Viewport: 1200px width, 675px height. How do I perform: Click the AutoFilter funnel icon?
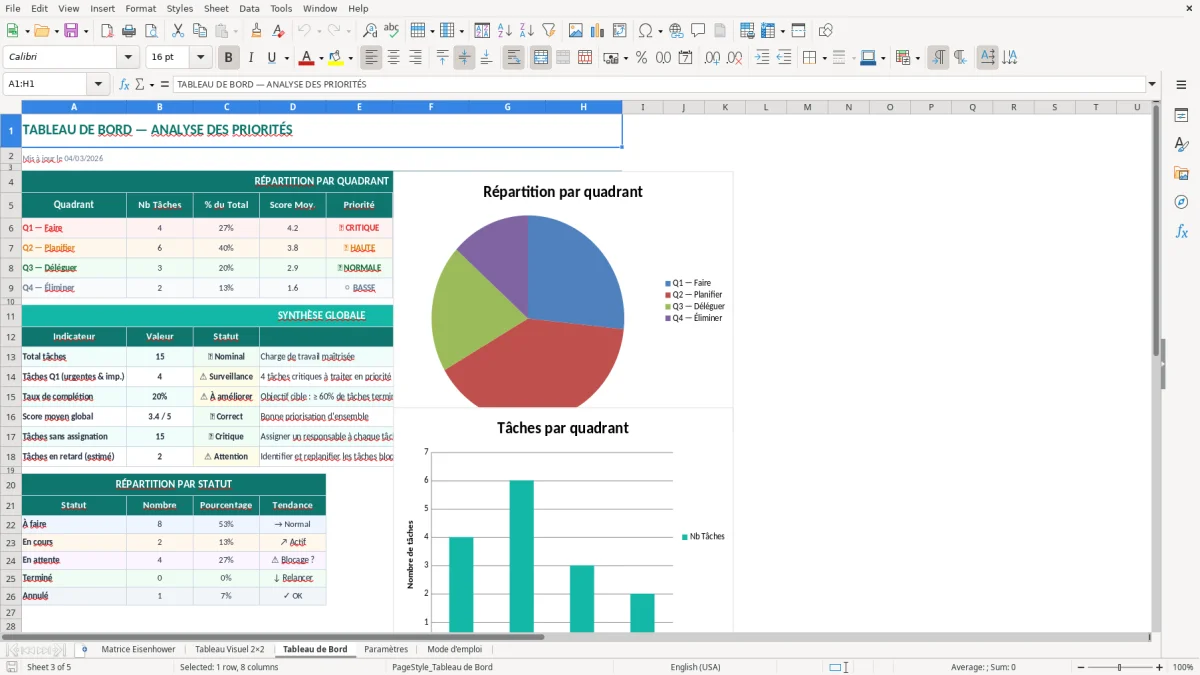(x=549, y=30)
